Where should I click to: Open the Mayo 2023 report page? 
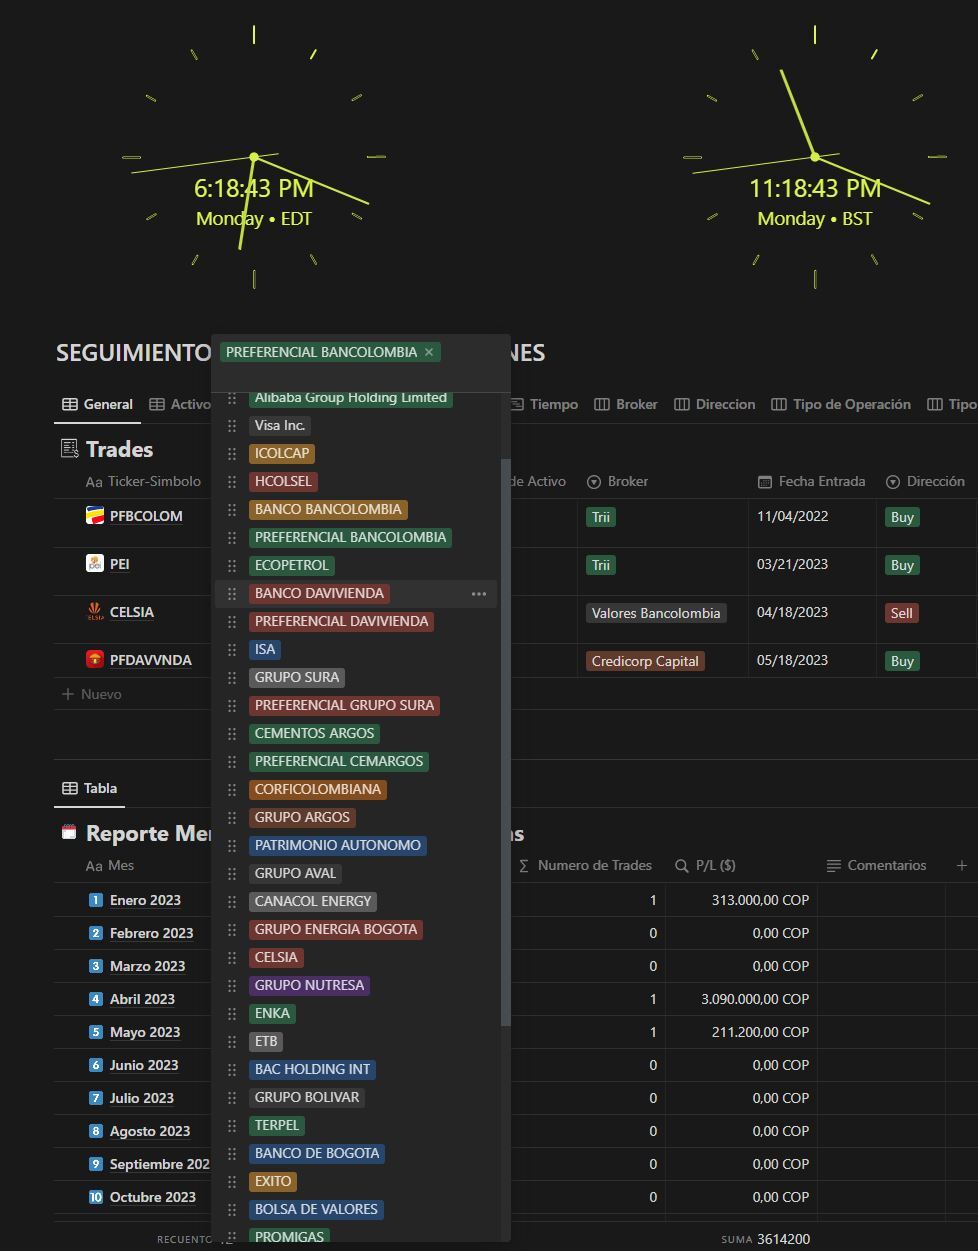(x=145, y=1032)
